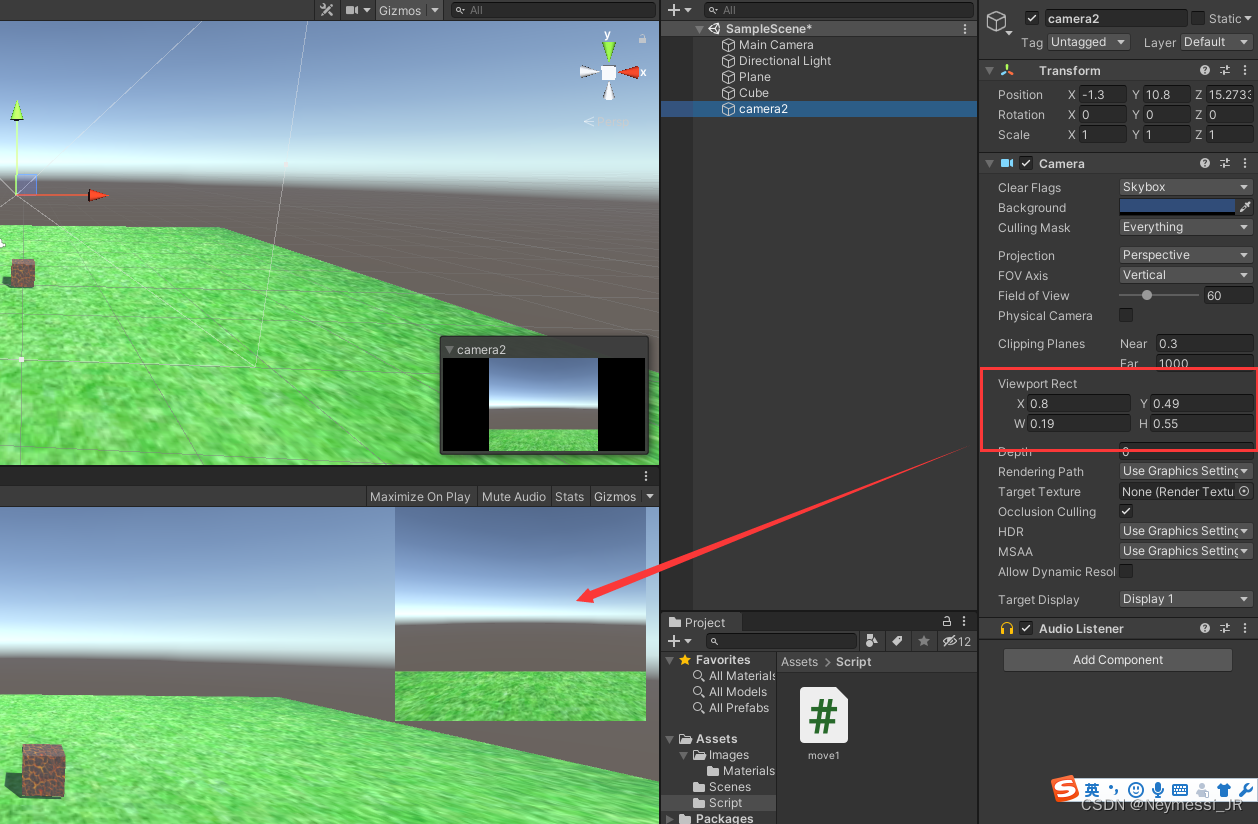Viewport: 1258px width, 824px height.
Task: Open the Scene view tools settings icon
Action: coord(327,10)
